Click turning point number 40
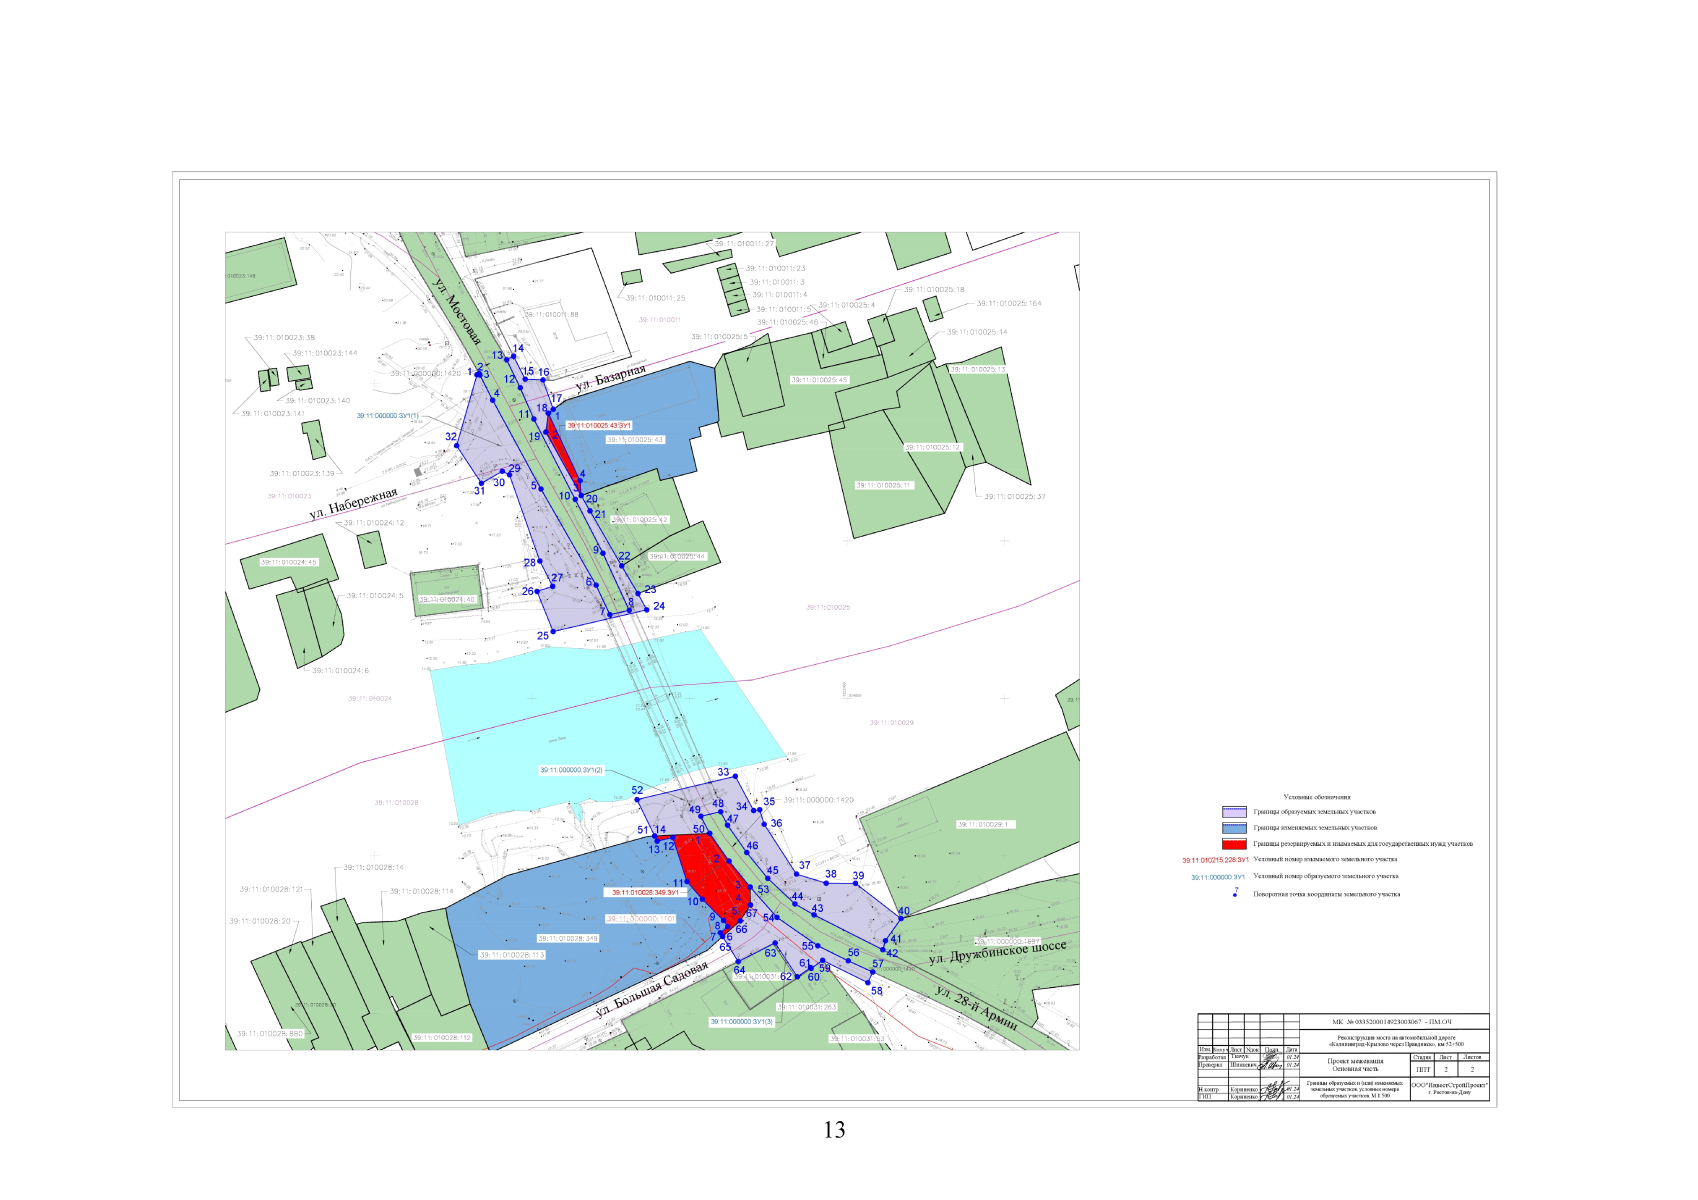This screenshot has height=1200, width=1698. click(904, 911)
